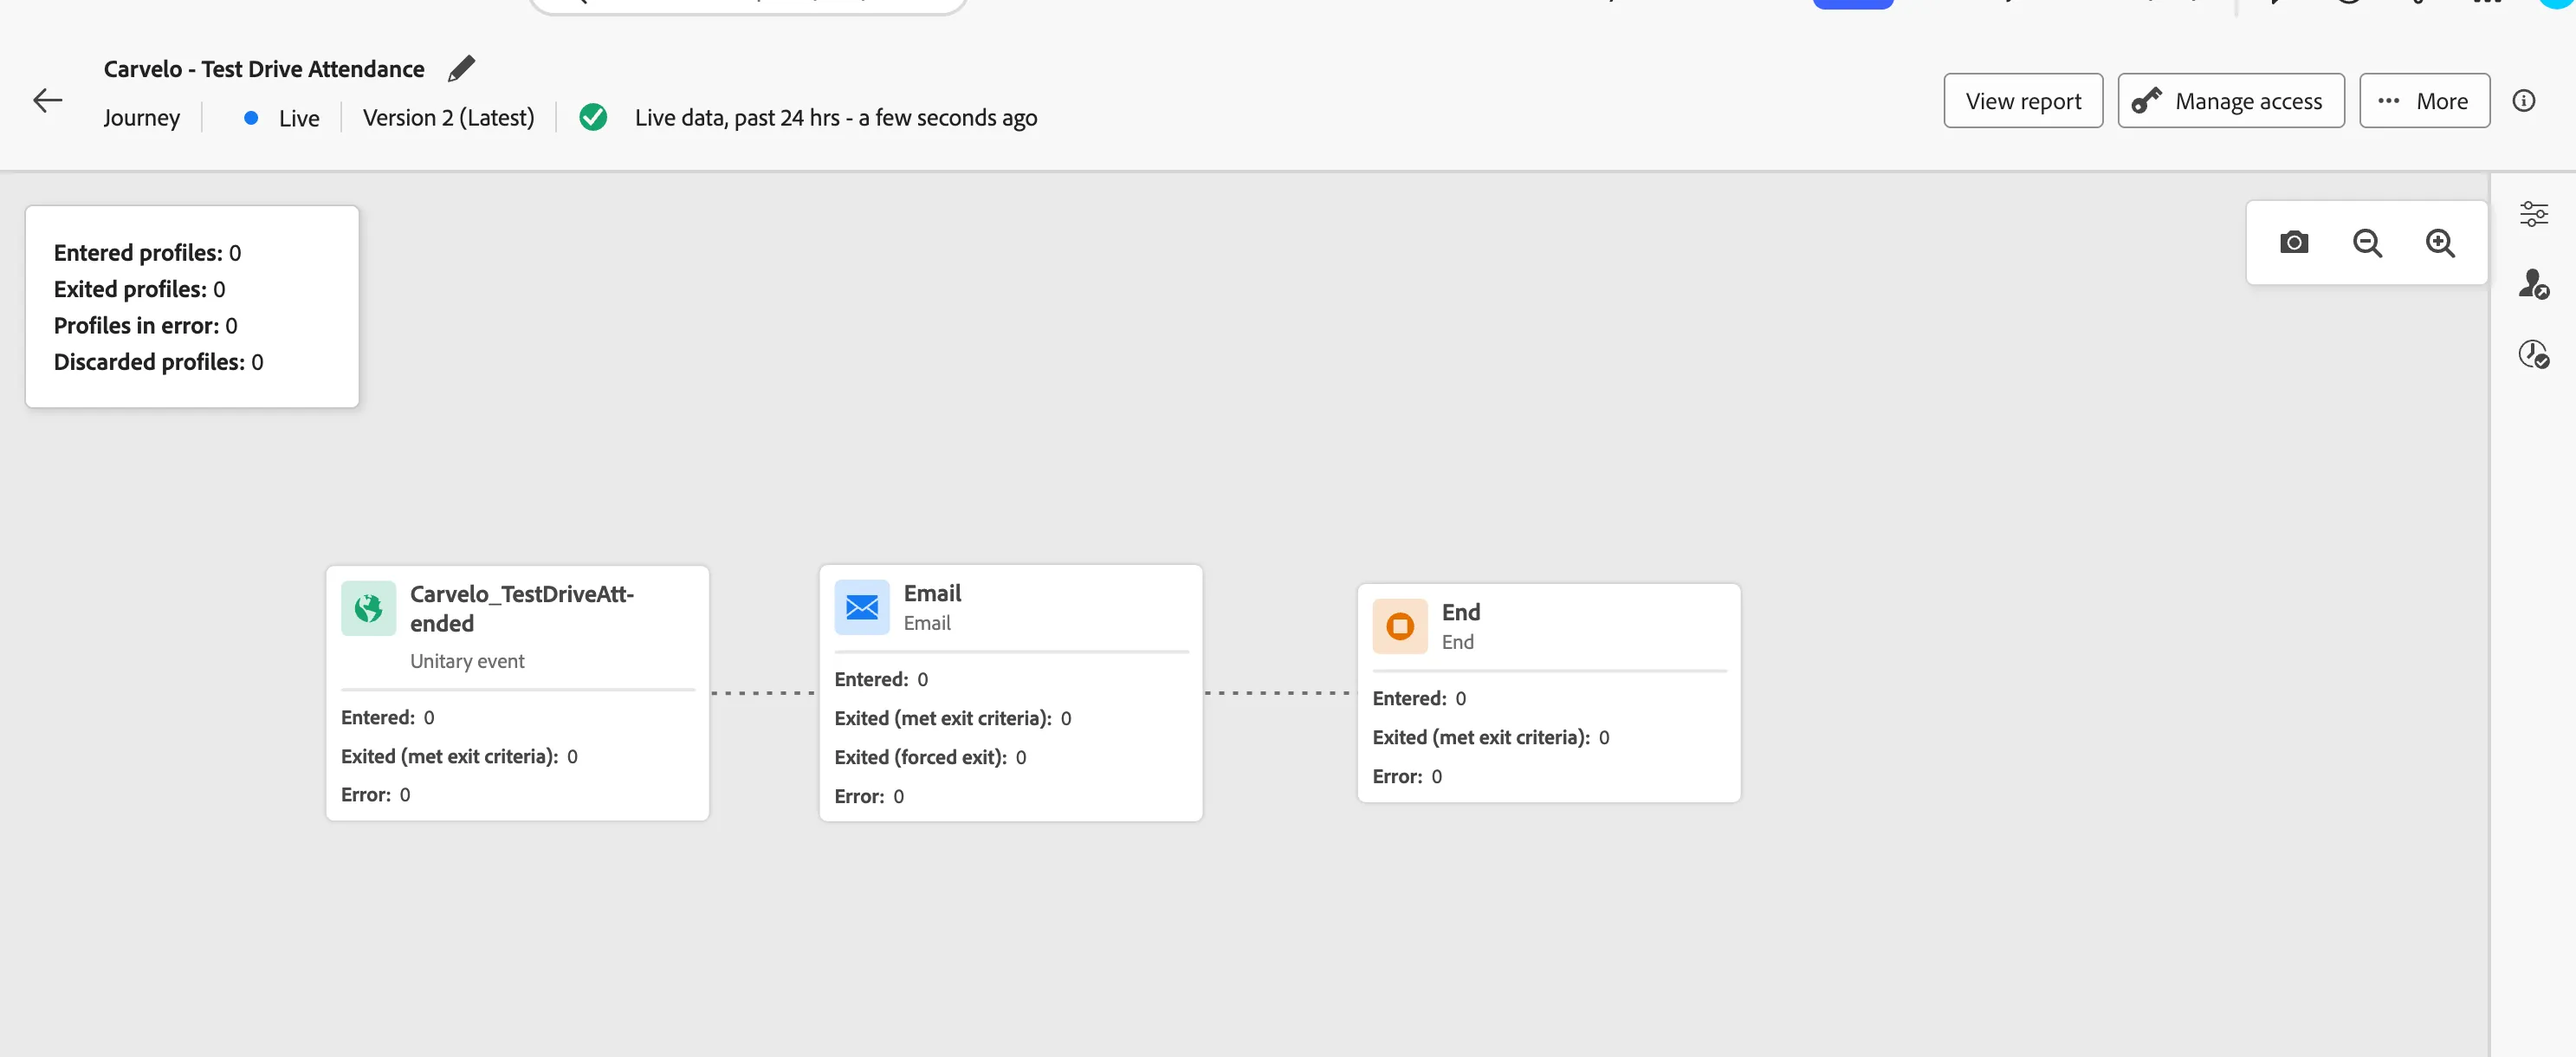
Task: Open the clock check side panel icon
Action: [x=2533, y=354]
